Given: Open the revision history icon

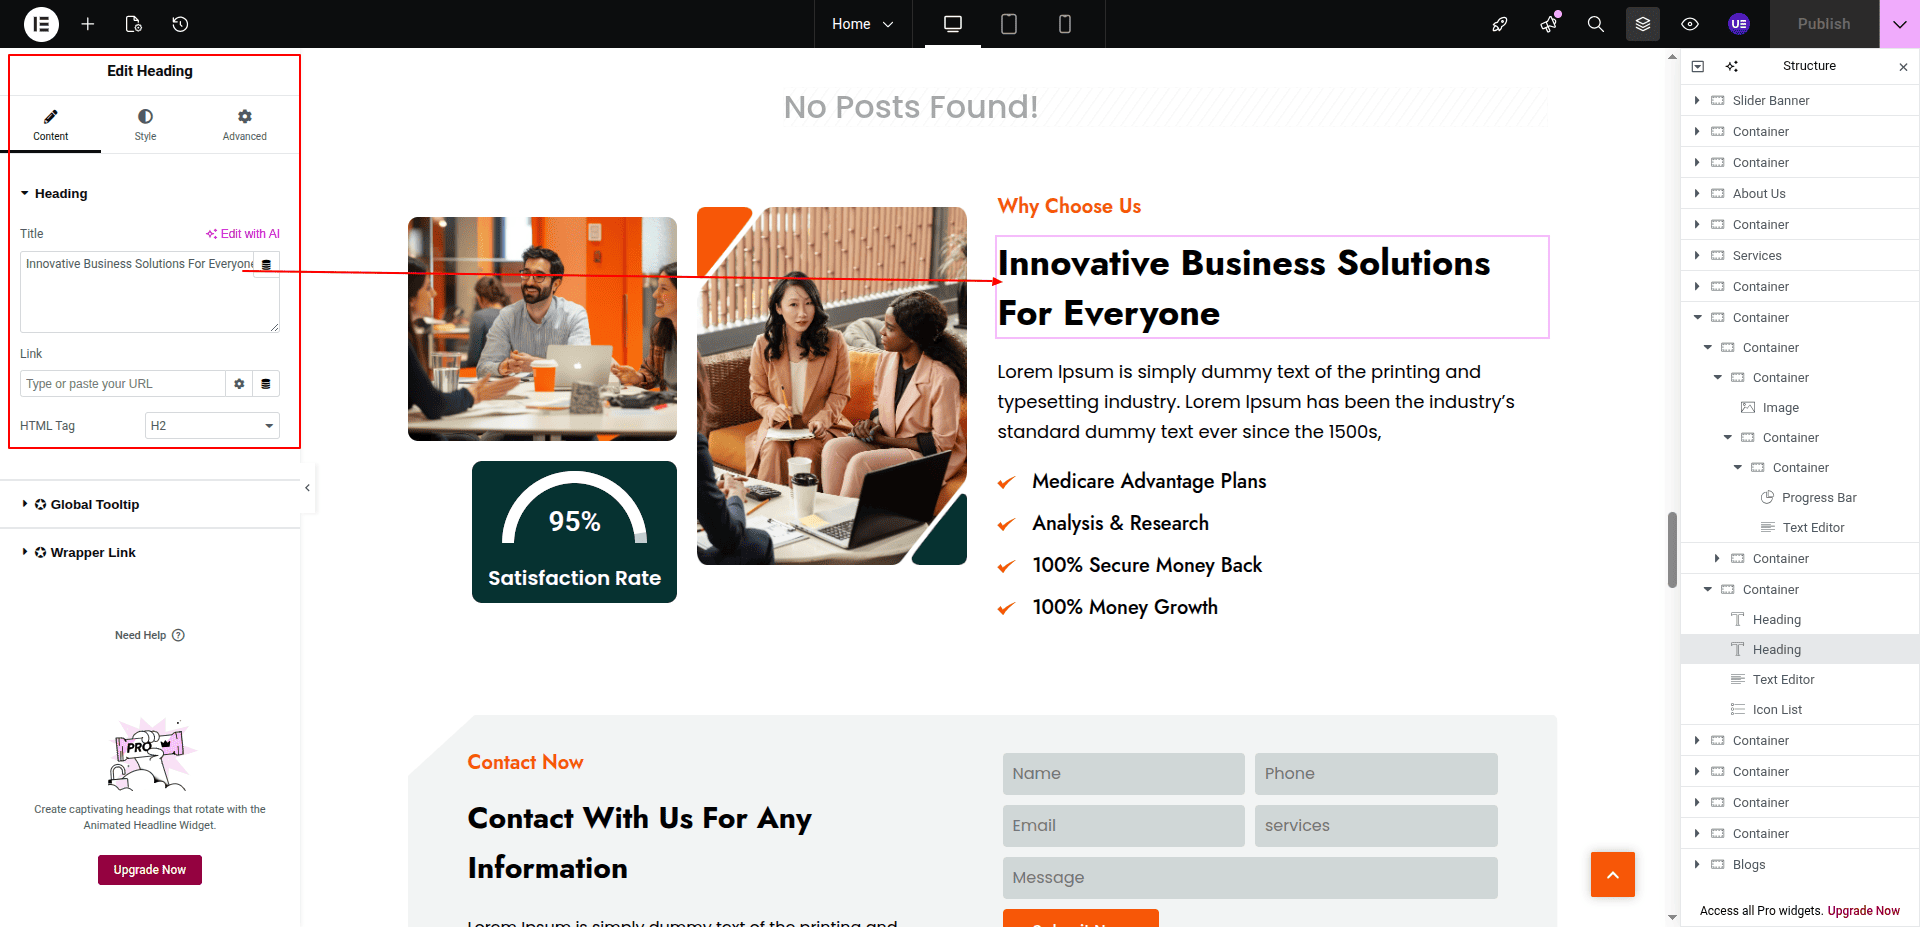Looking at the screenshot, I should pos(180,24).
